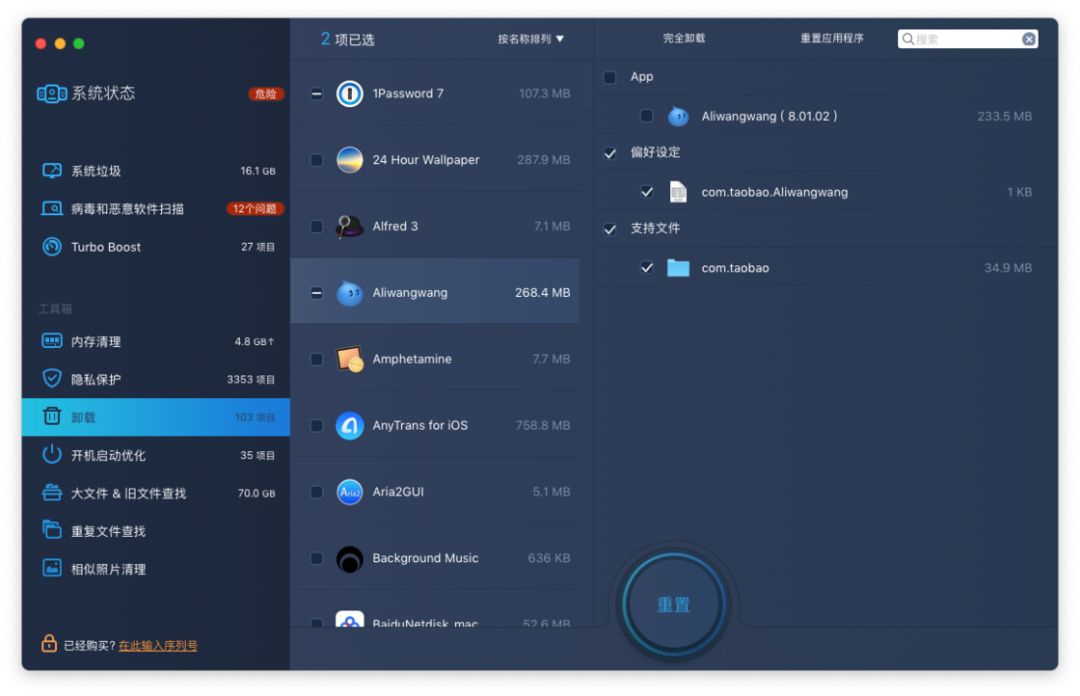Click the 重复文件查找 duplicate icon

(52, 530)
